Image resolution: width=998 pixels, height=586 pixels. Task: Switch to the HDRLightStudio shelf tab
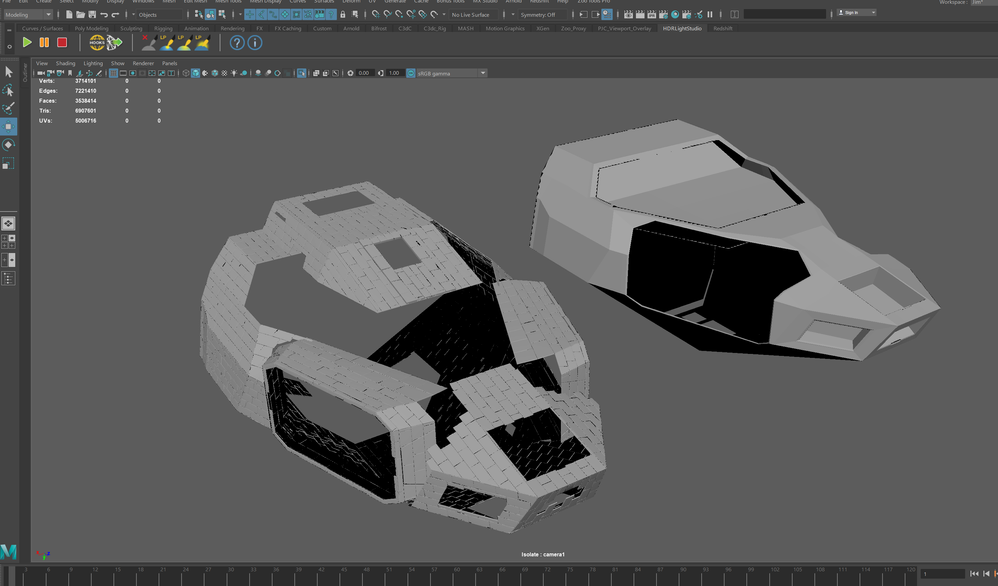coord(681,28)
